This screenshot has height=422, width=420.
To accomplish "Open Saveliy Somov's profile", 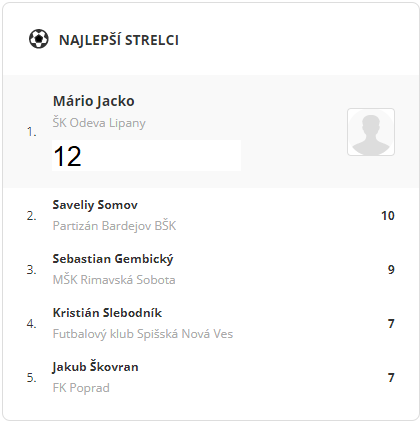I will point(95,205).
